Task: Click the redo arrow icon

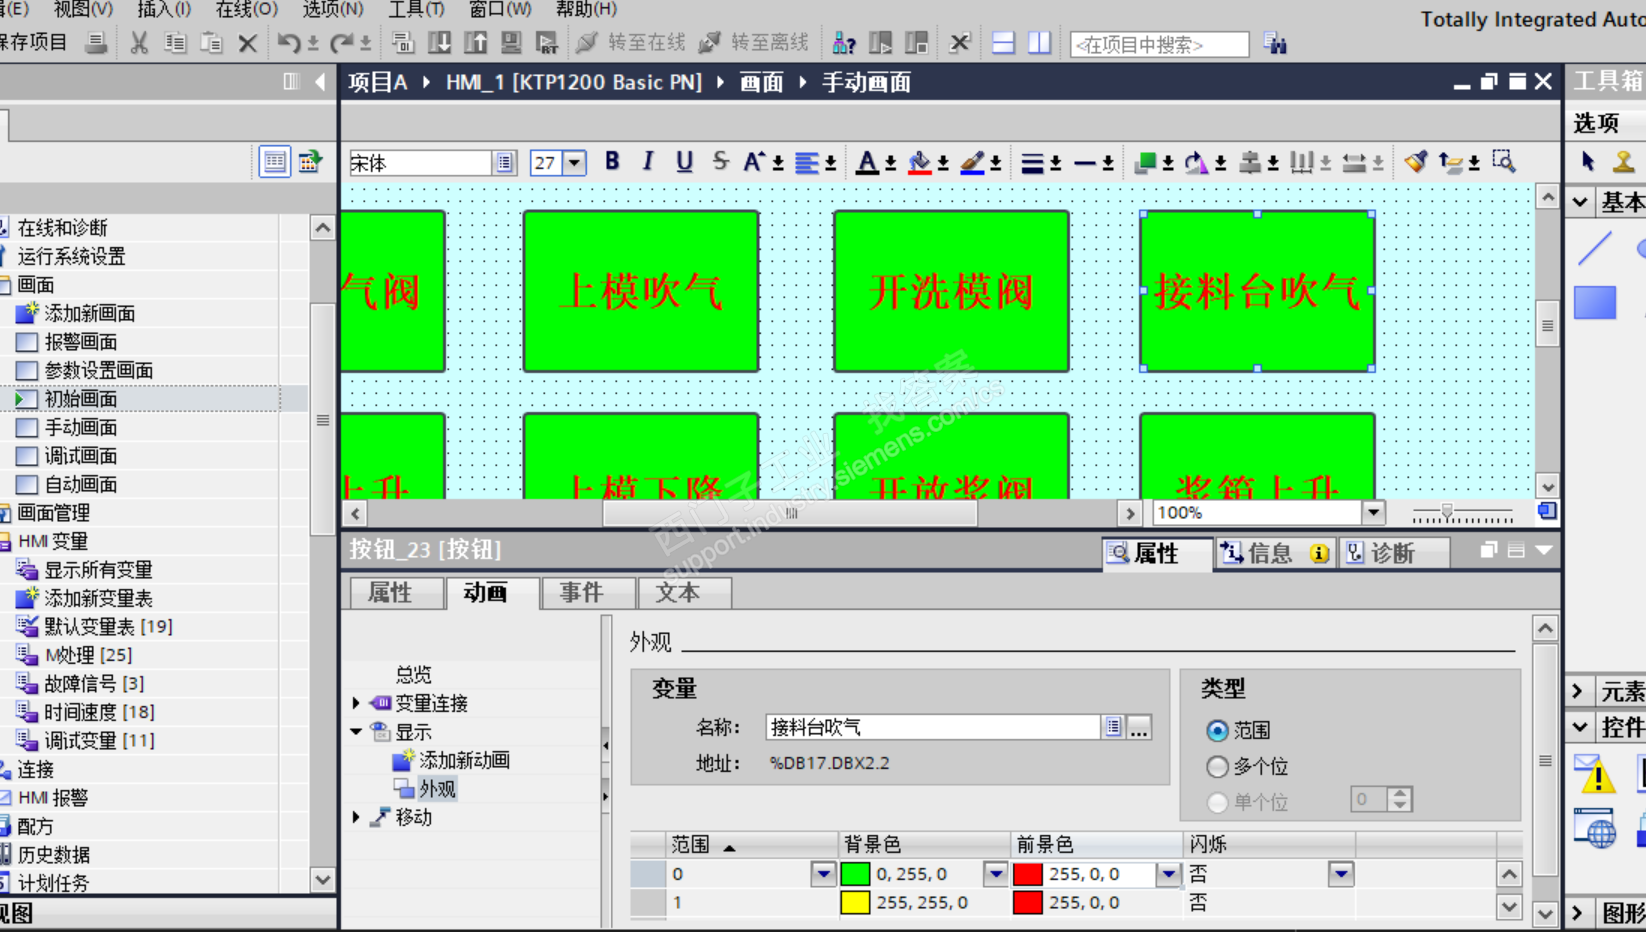Action: [x=342, y=43]
